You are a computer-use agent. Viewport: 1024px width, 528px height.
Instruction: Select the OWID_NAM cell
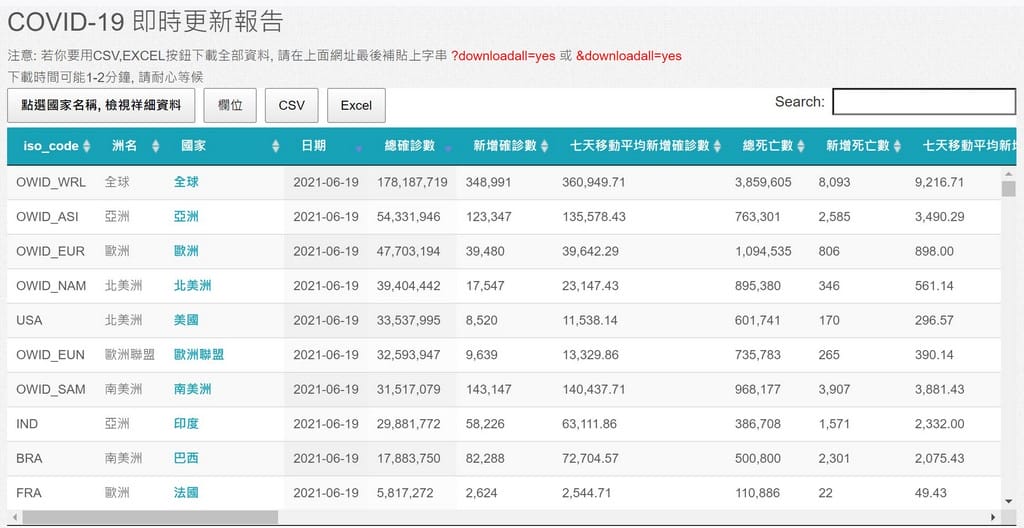51,286
